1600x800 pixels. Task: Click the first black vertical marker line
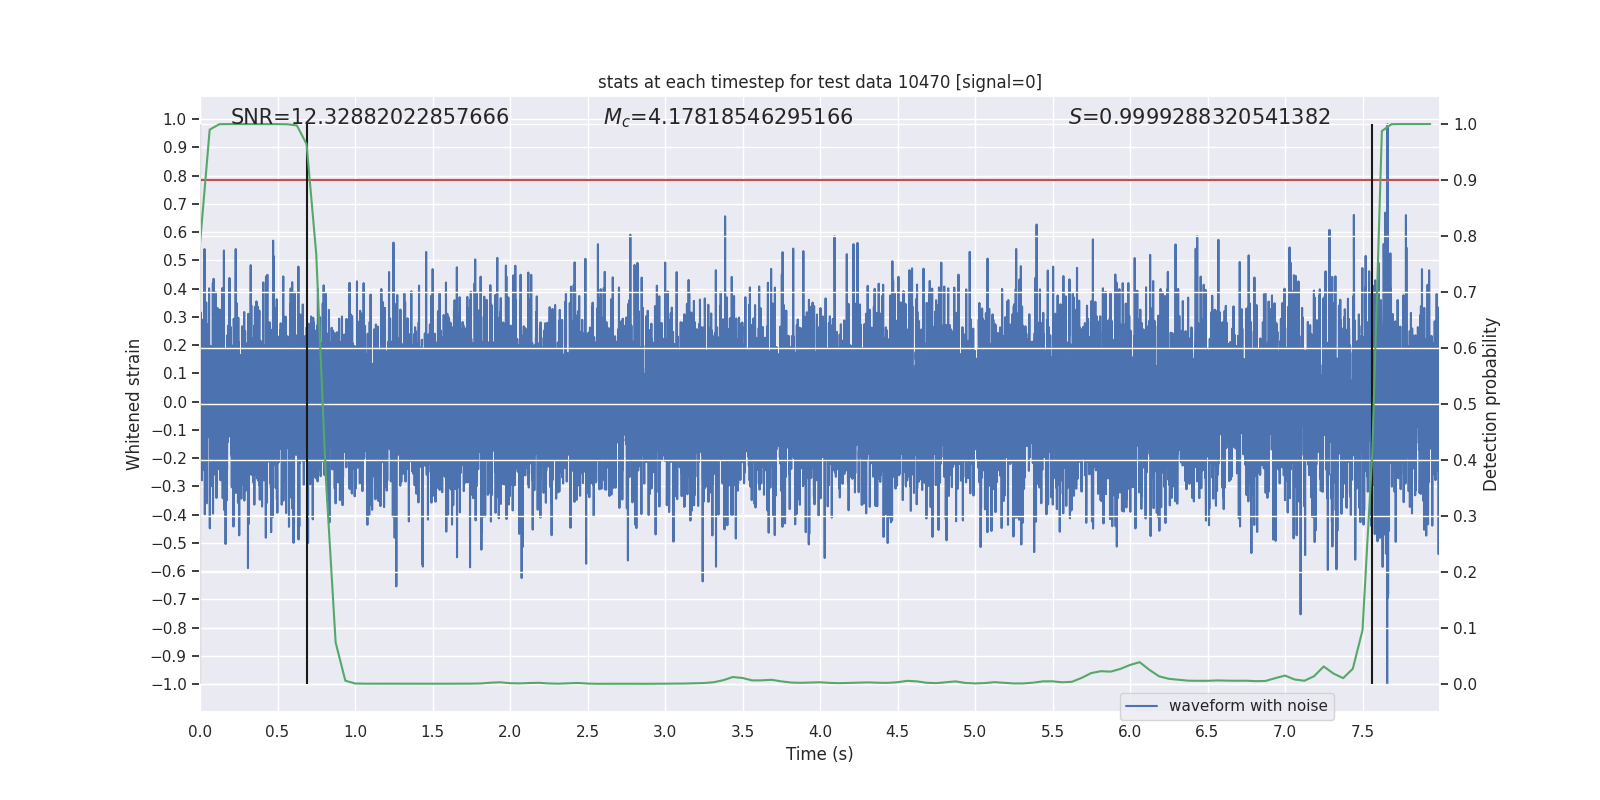(307, 600)
